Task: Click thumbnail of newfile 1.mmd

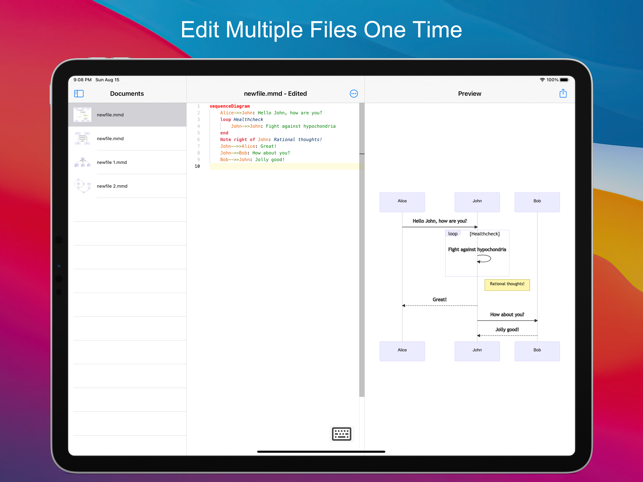Action: tap(82, 162)
